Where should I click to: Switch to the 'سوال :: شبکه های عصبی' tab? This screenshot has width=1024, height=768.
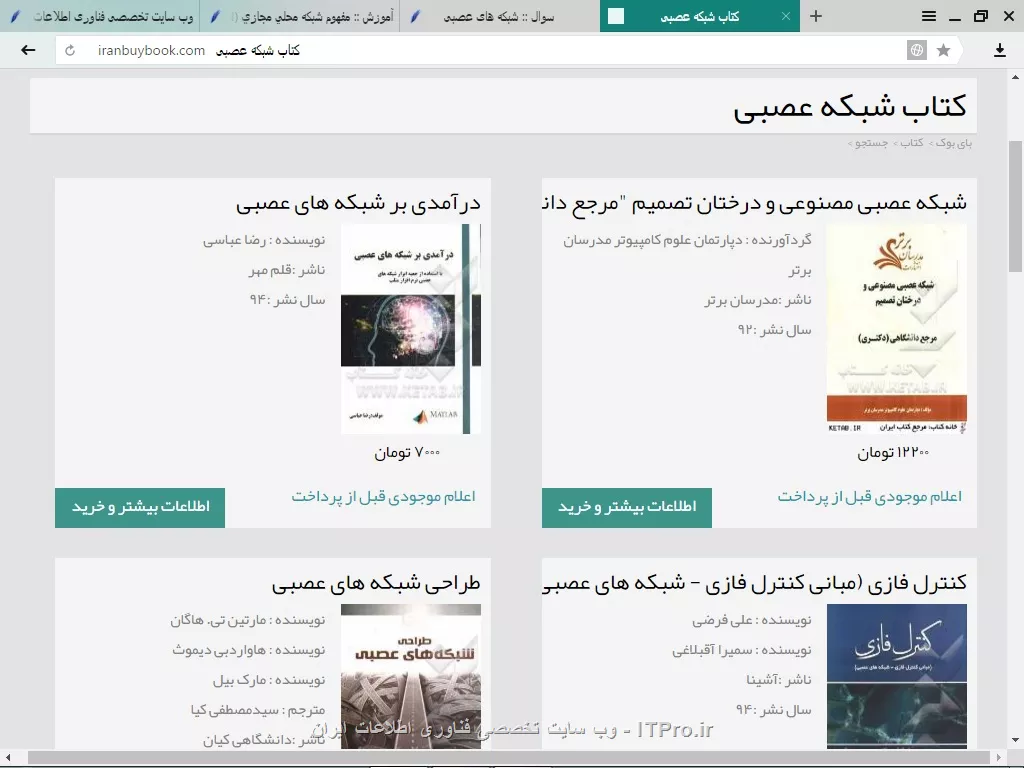pos(500,16)
